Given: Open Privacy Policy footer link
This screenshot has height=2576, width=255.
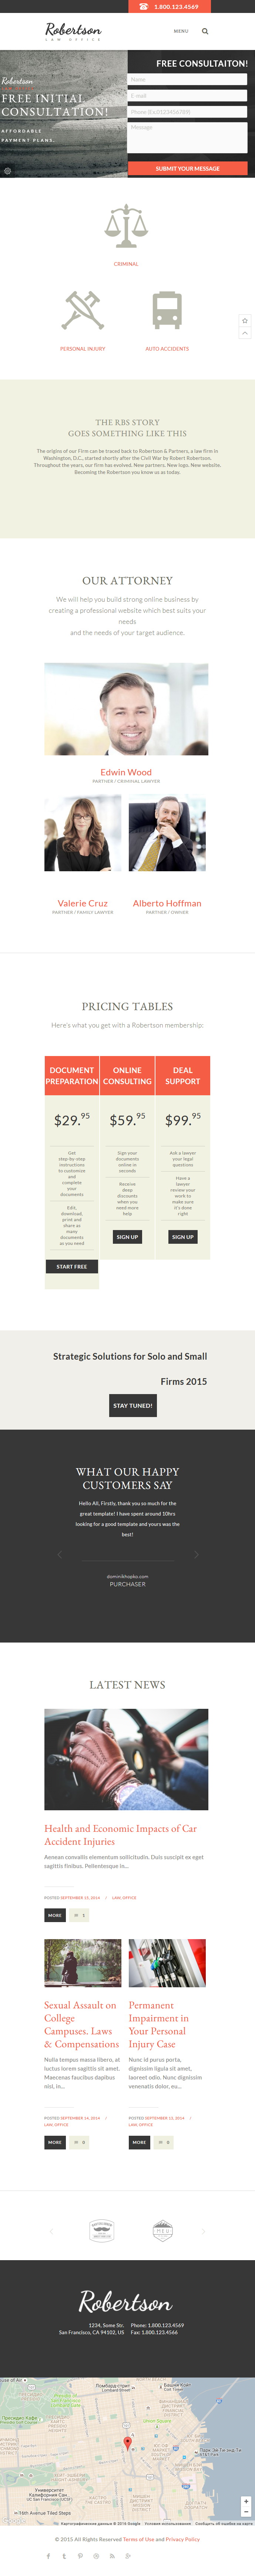Looking at the screenshot, I should coord(183,2539).
